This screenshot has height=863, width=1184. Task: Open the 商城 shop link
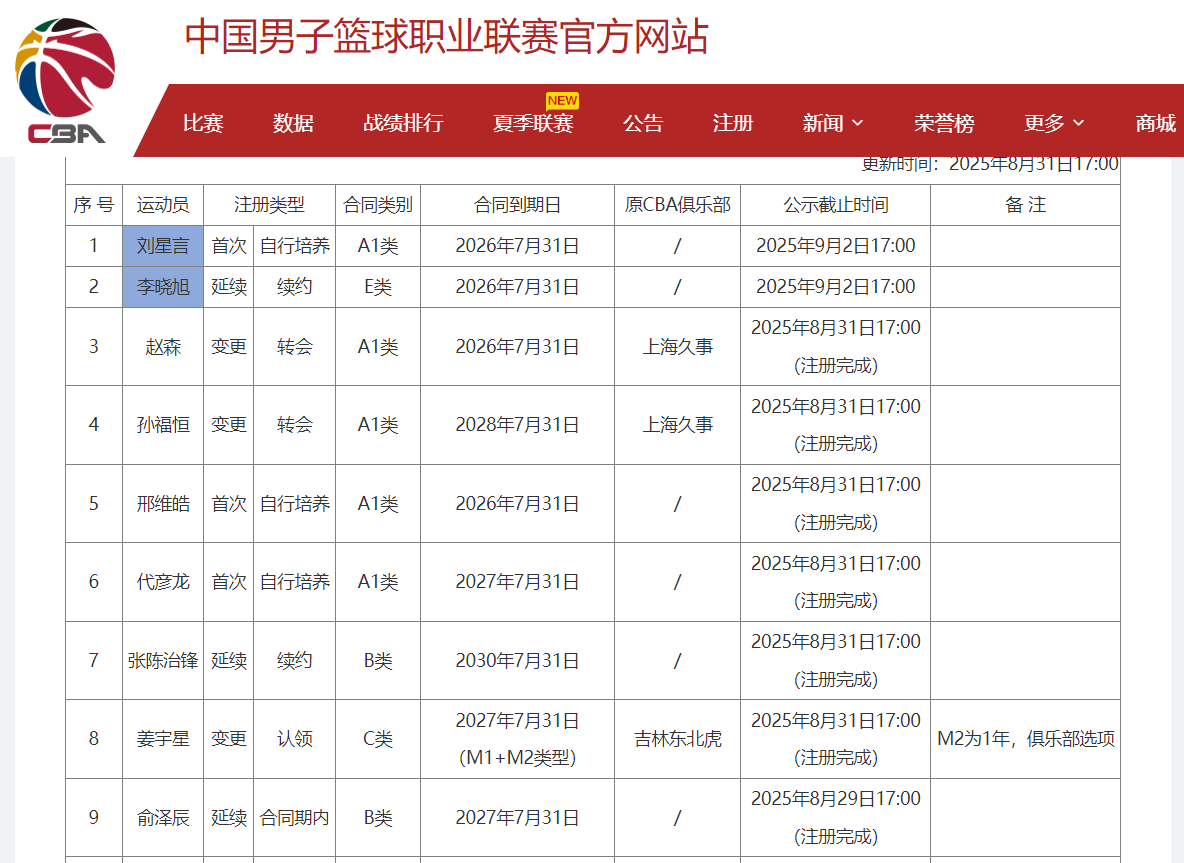pyautogui.click(x=1156, y=123)
